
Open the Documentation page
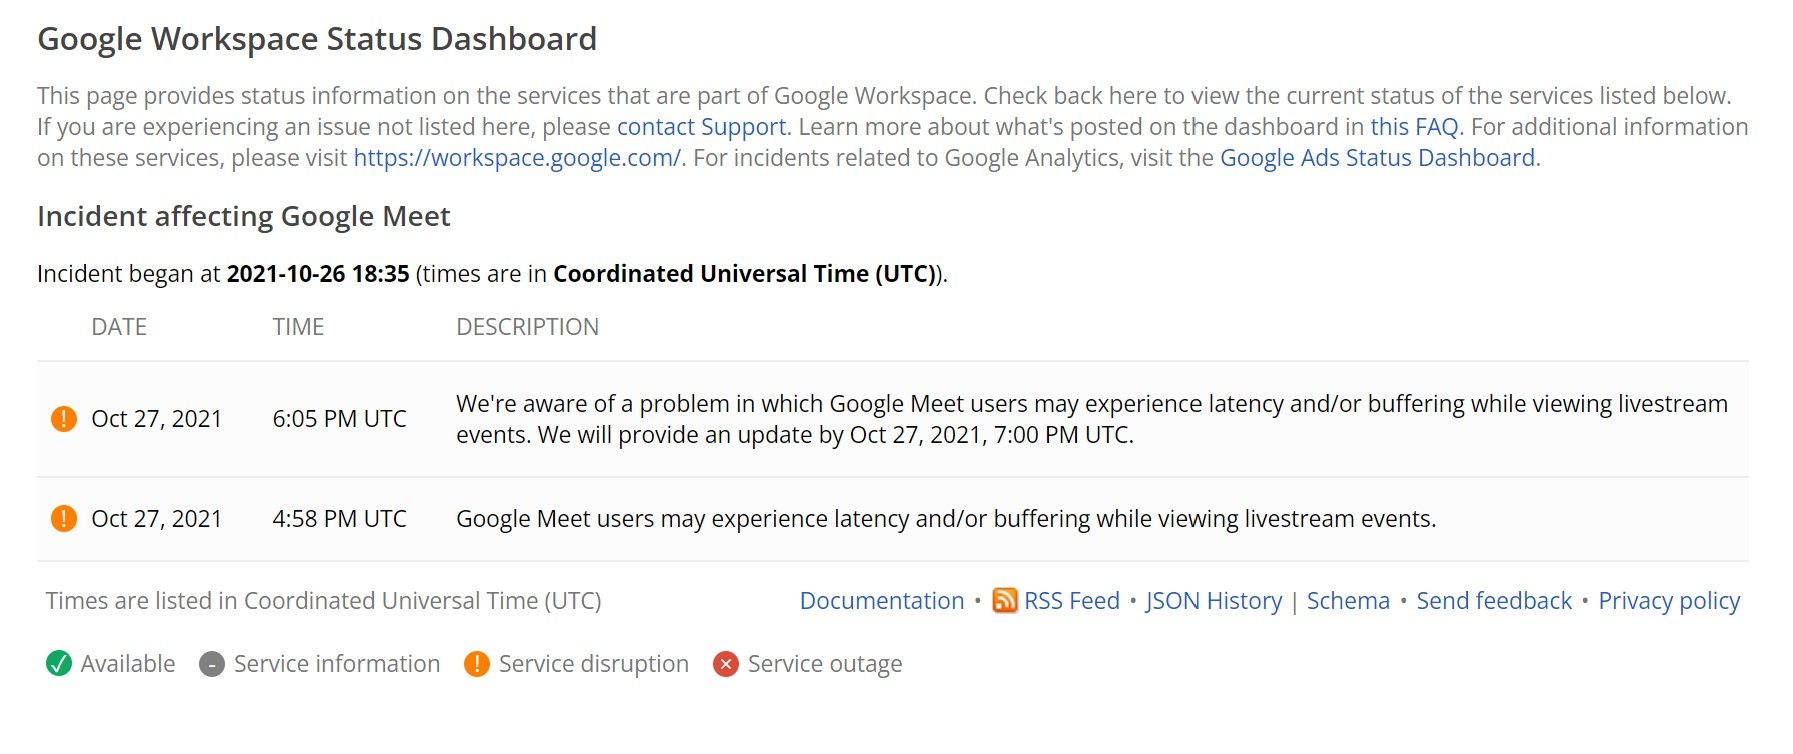pyautogui.click(x=882, y=601)
